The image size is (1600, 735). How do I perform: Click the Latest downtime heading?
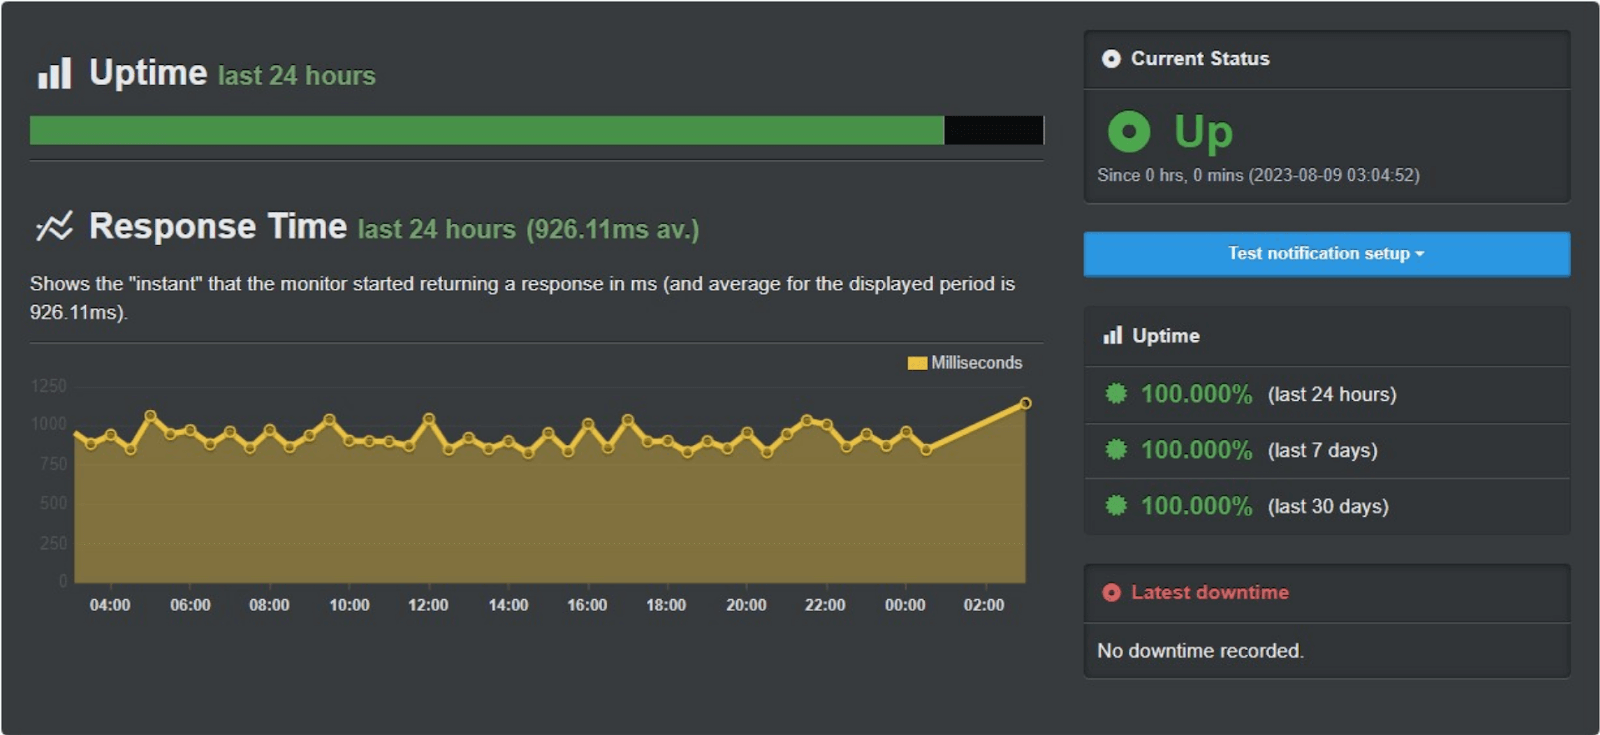tap(1210, 592)
